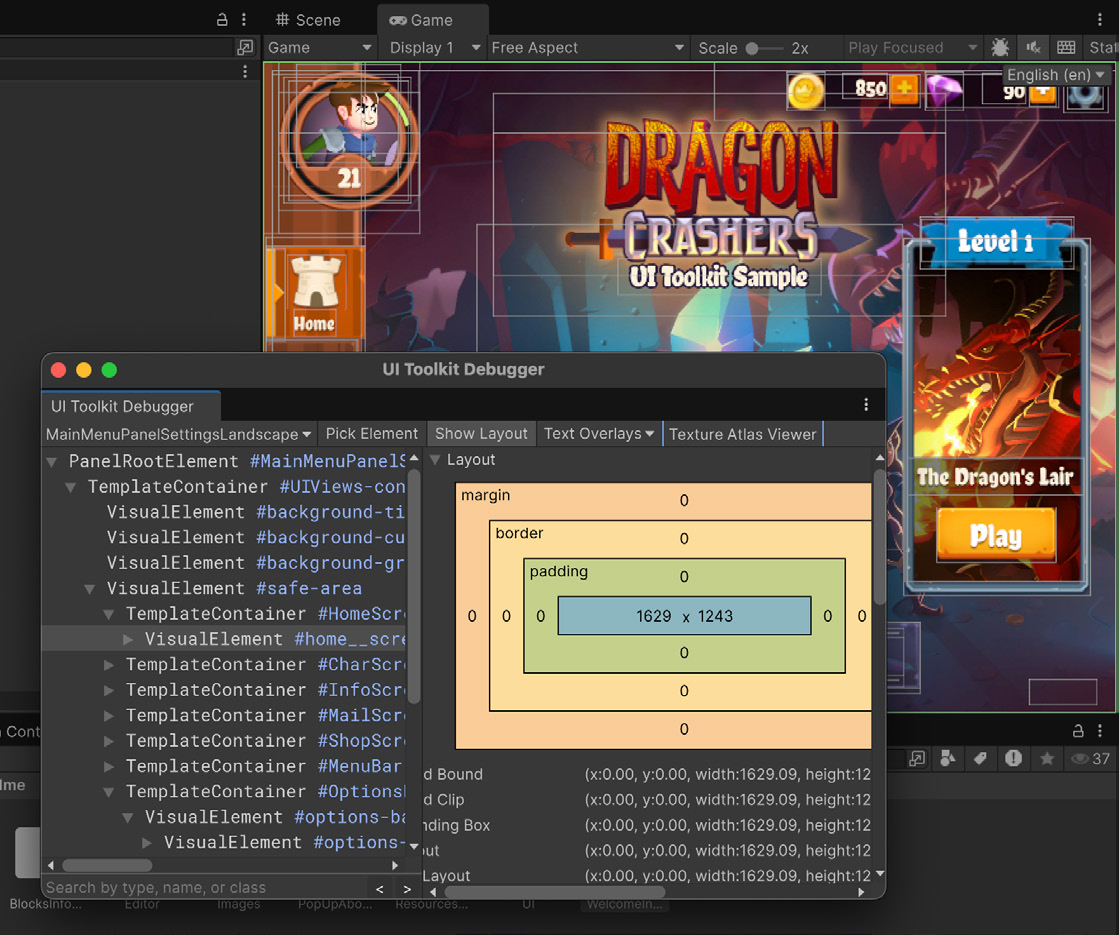Click the settings gear icon in the game view
The width and height of the screenshot is (1119, 935).
[x=1085, y=96]
